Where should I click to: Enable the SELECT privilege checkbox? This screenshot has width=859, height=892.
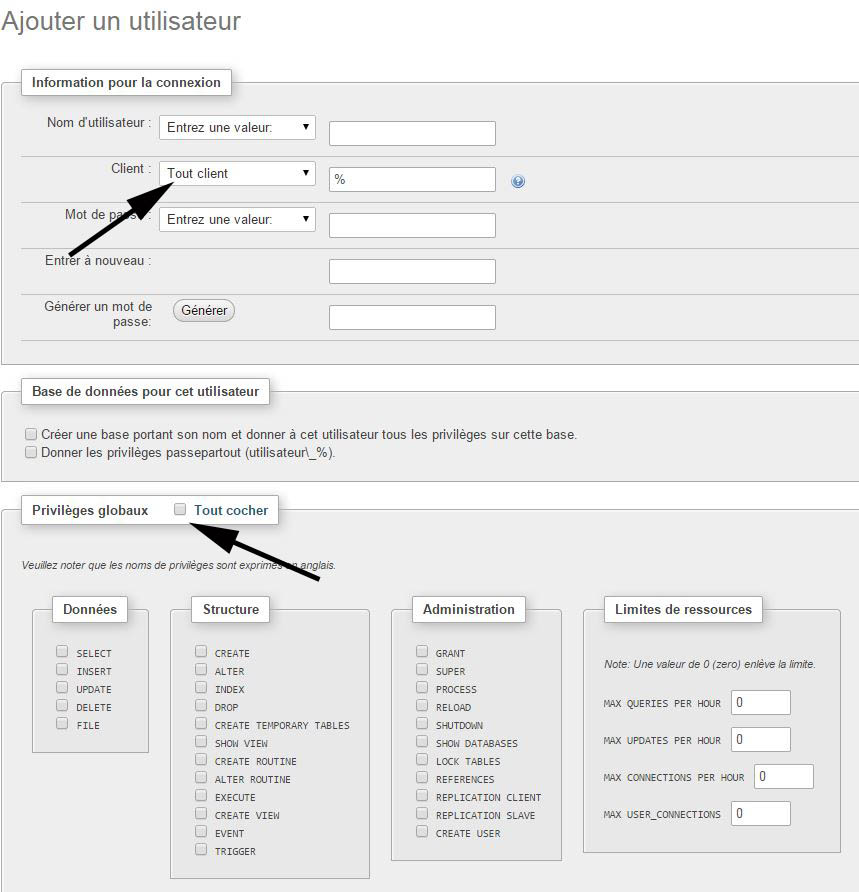pos(63,652)
